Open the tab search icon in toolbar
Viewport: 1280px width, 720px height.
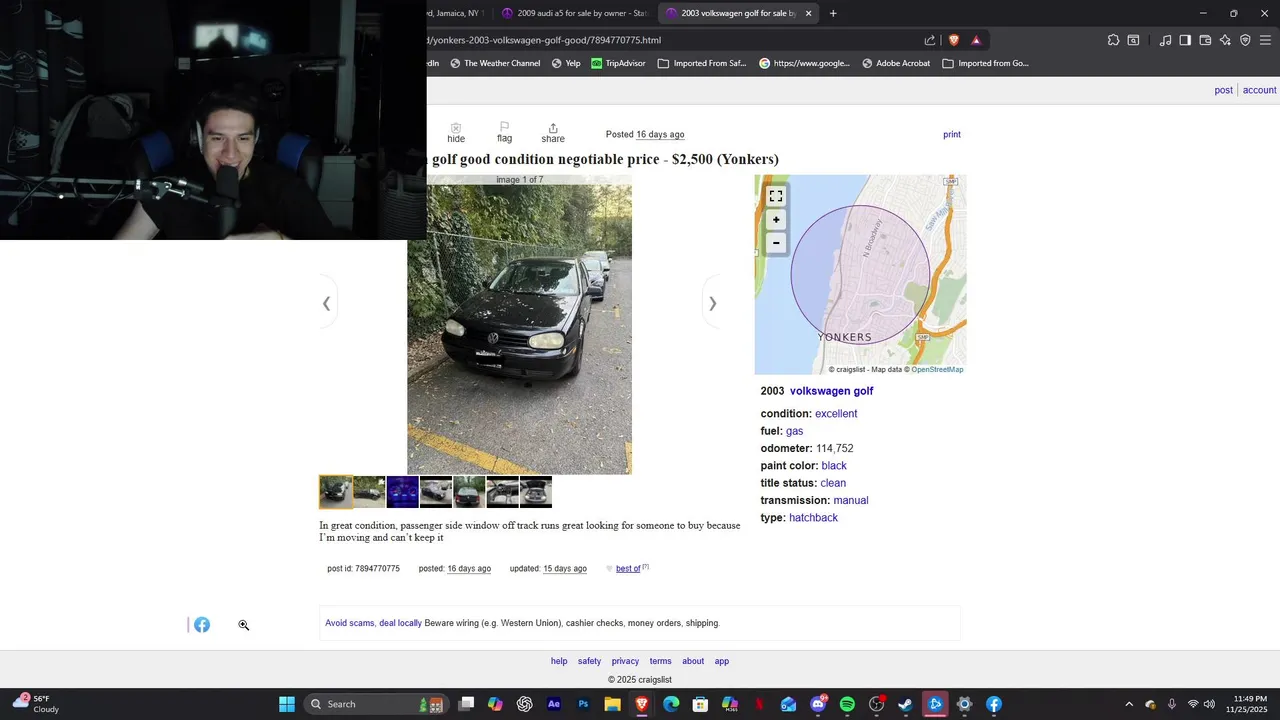coord(1133,40)
